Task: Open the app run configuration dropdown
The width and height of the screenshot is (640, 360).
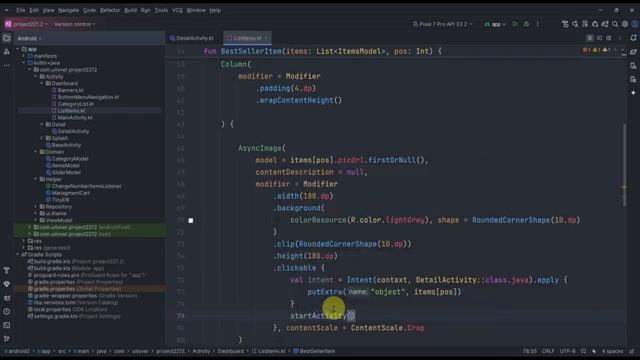Action: 495,24
